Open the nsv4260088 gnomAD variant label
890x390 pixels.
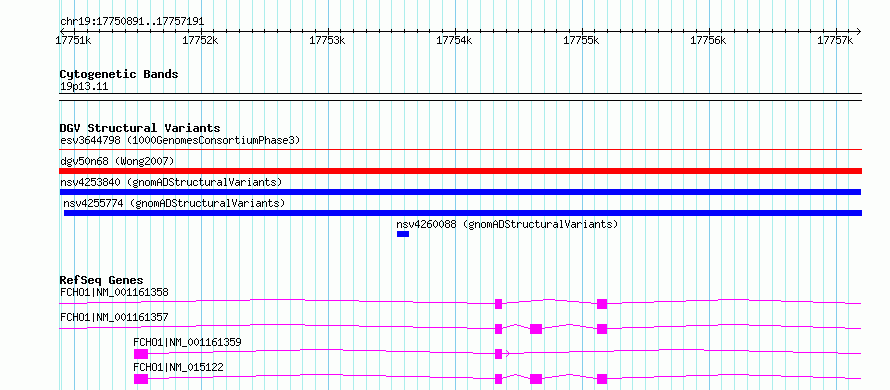pos(507,224)
